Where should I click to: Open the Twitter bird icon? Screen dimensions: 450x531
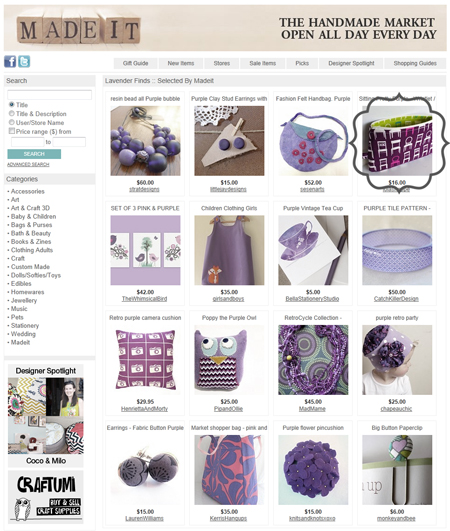(x=24, y=62)
